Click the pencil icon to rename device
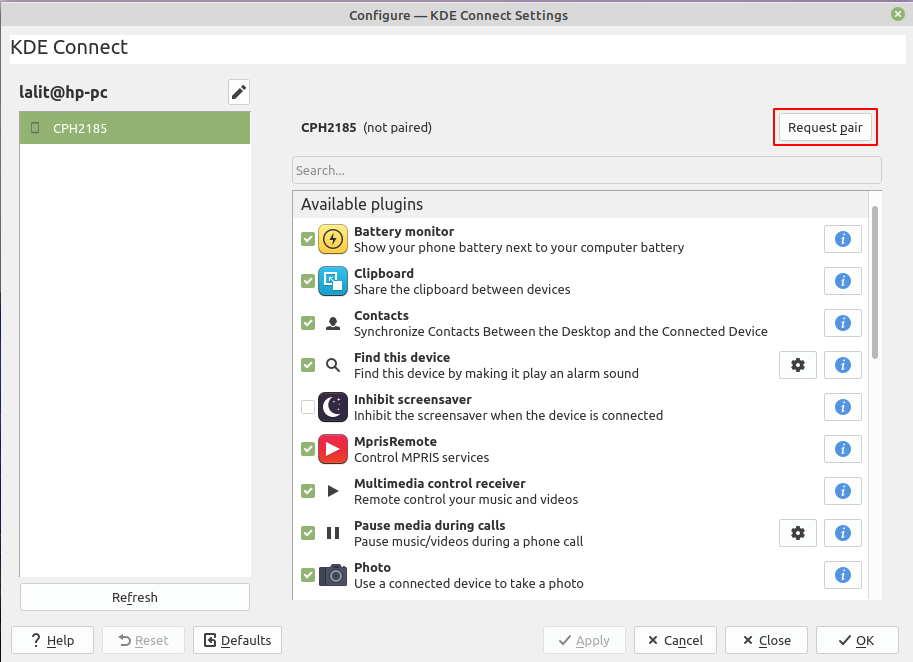 [x=238, y=93]
